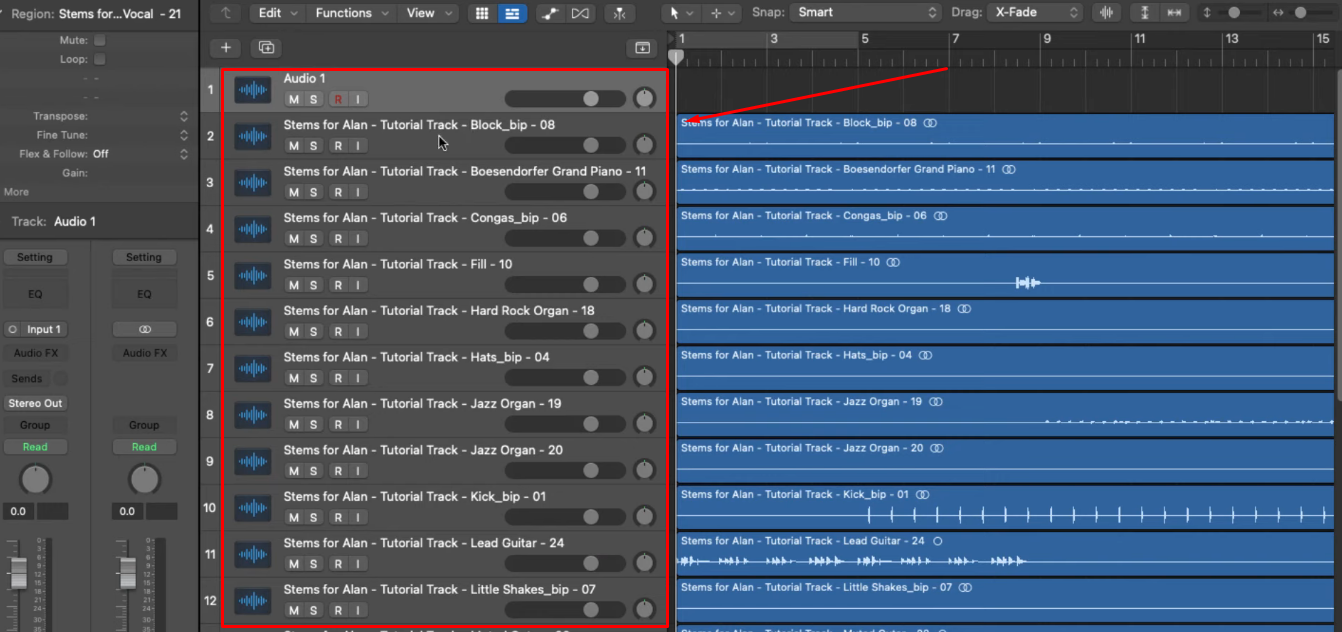Toggle the Catch Playhead icon
This screenshot has width=1342, height=632.
tap(620, 13)
